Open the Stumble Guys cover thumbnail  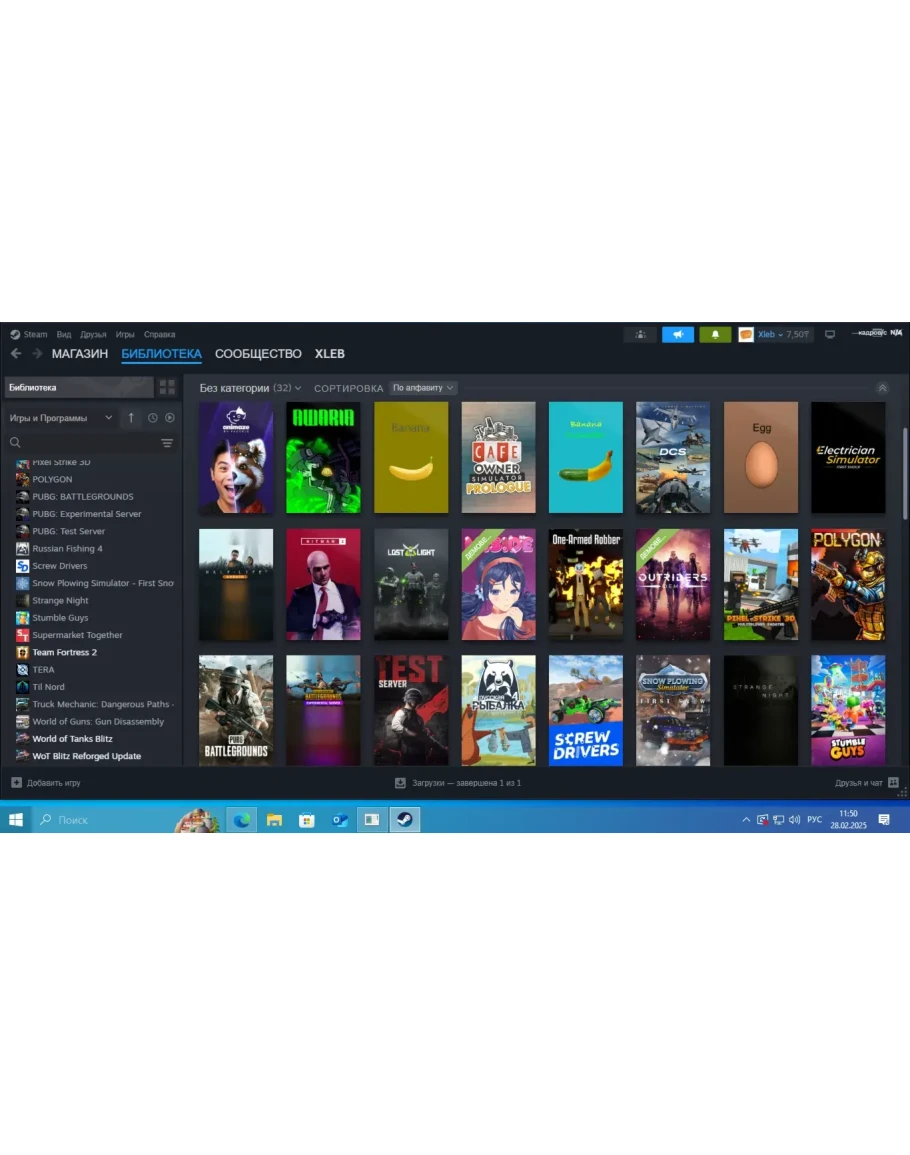pyautogui.click(x=848, y=711)
